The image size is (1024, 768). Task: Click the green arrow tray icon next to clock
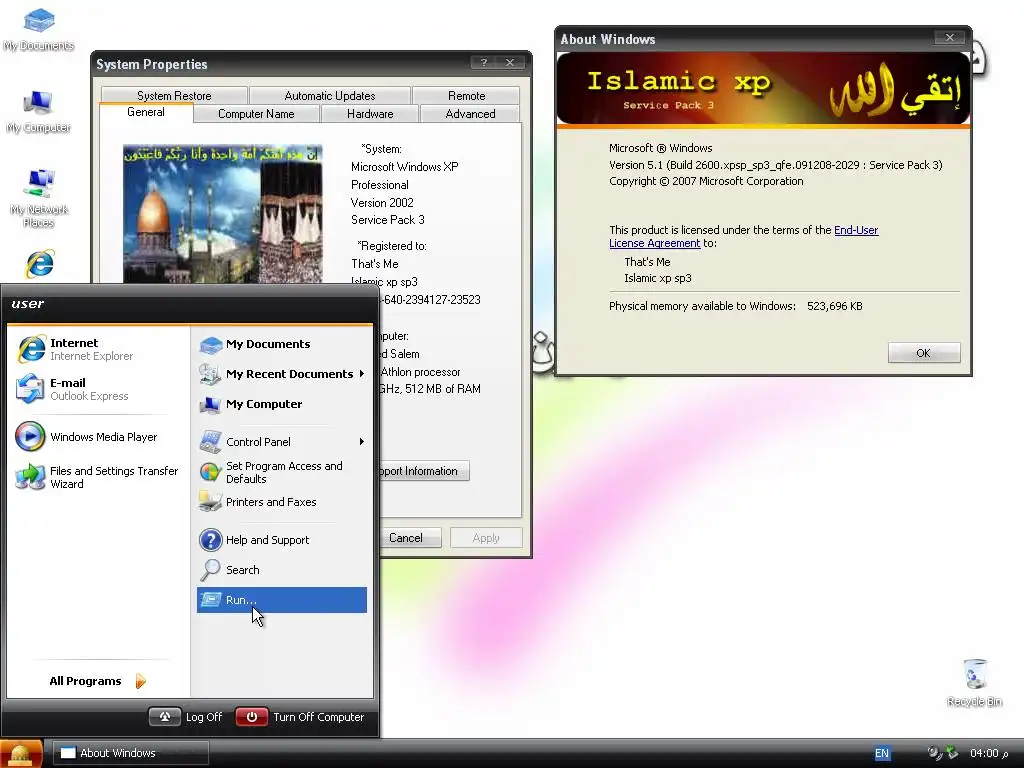[952, 753]
